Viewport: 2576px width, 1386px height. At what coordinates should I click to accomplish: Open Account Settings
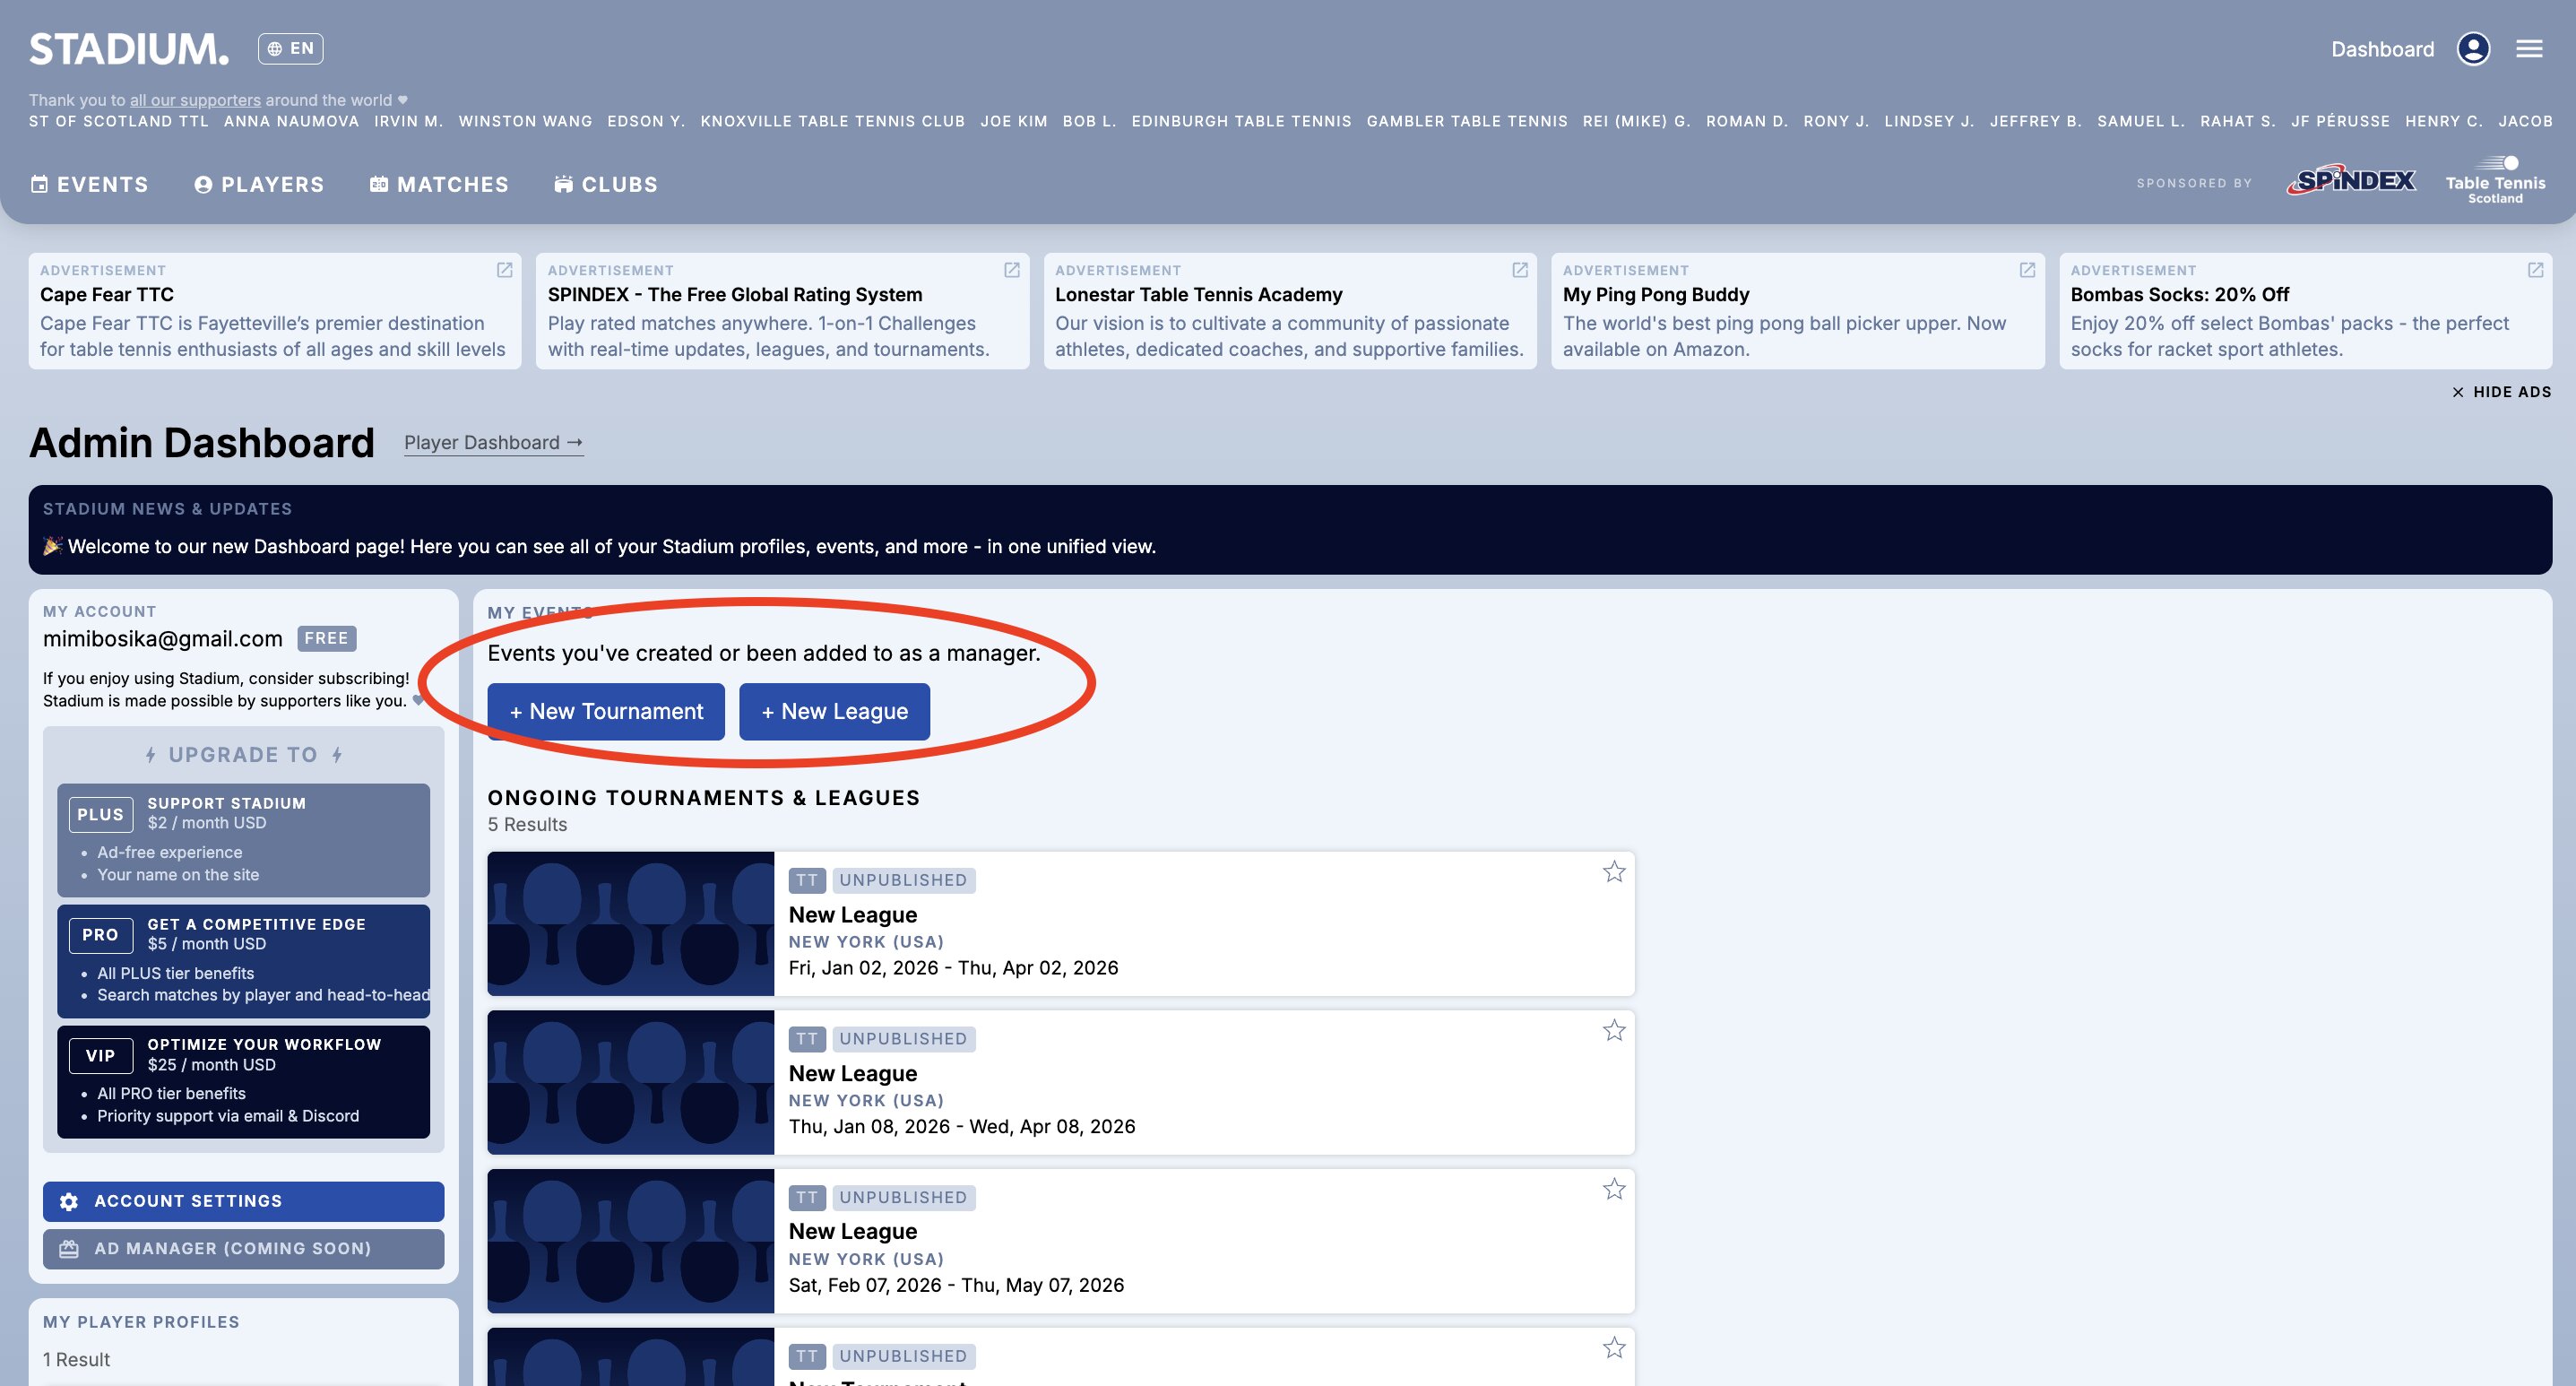tap(243, 1201)
